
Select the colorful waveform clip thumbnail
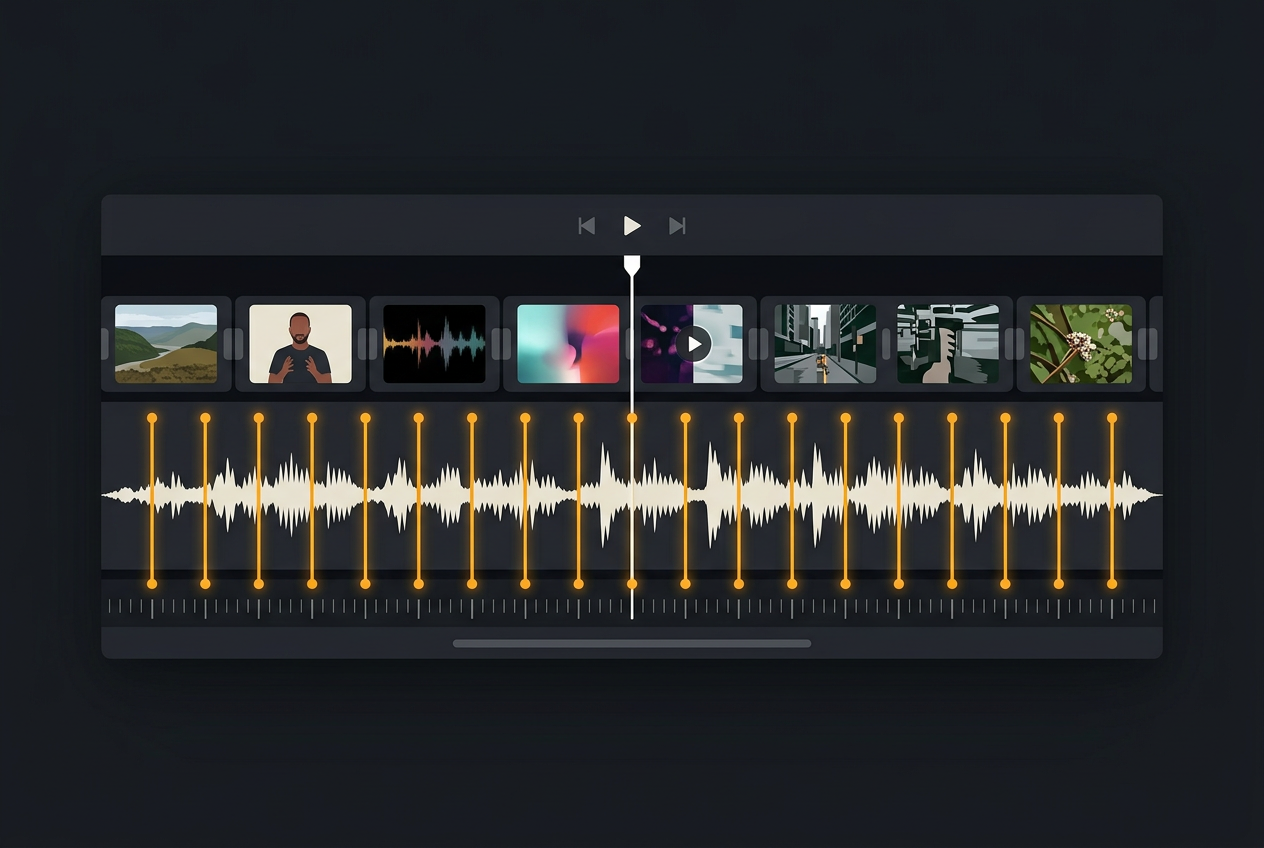(434, 344)
